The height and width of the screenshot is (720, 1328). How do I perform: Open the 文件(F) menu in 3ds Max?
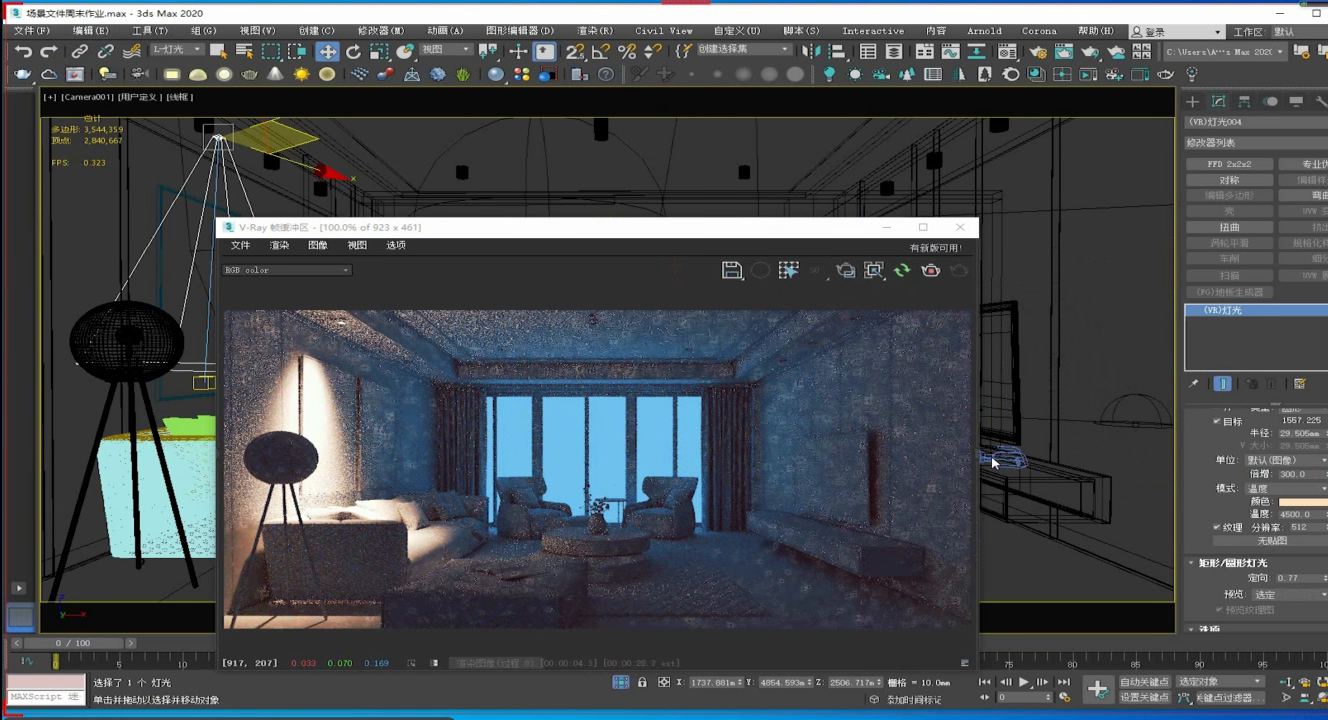31,31
